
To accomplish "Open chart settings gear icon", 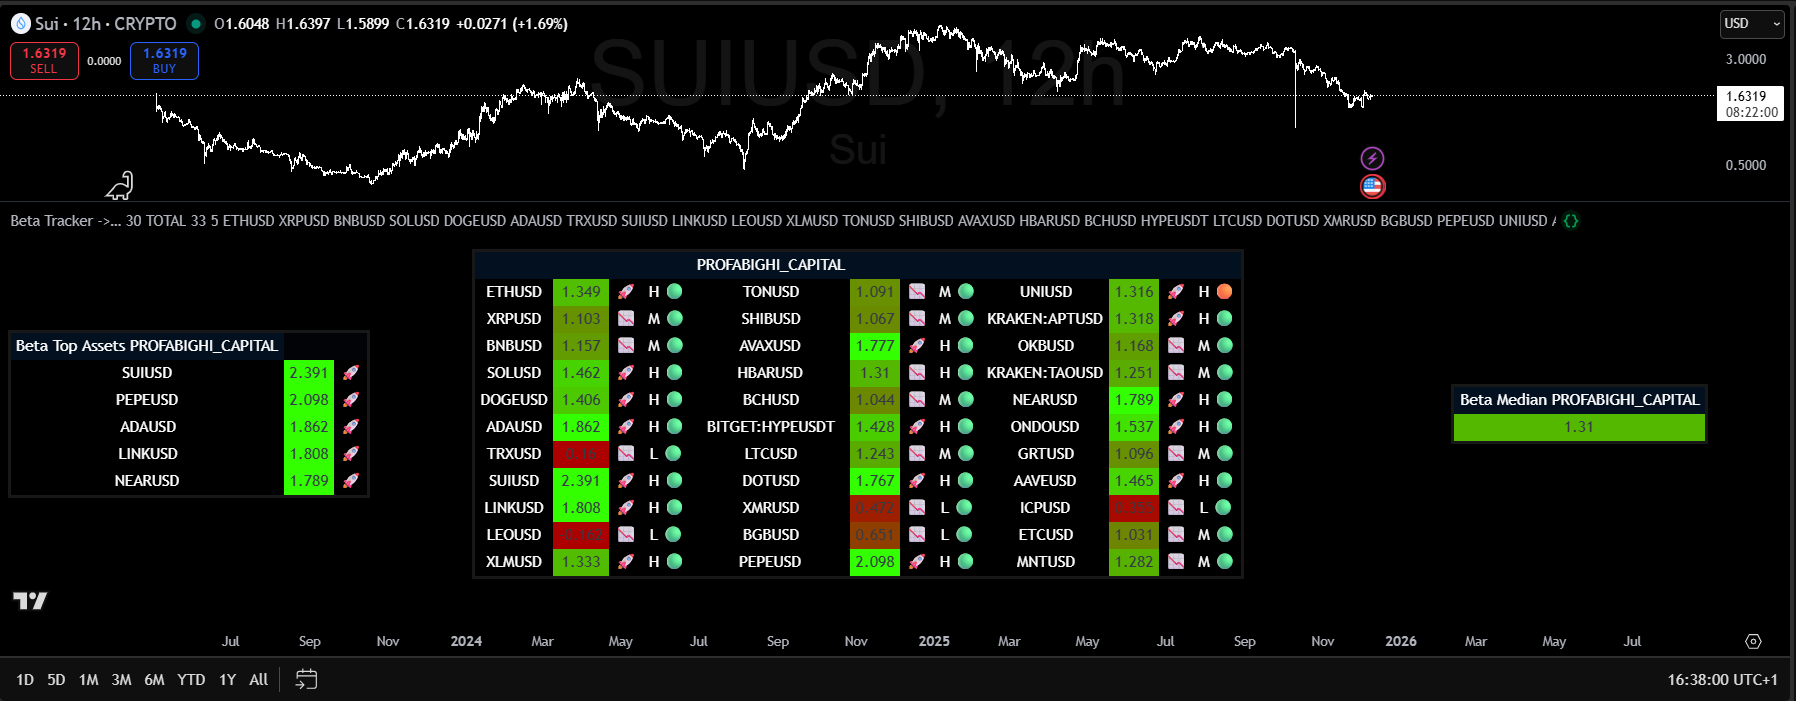I will 1753,641.
